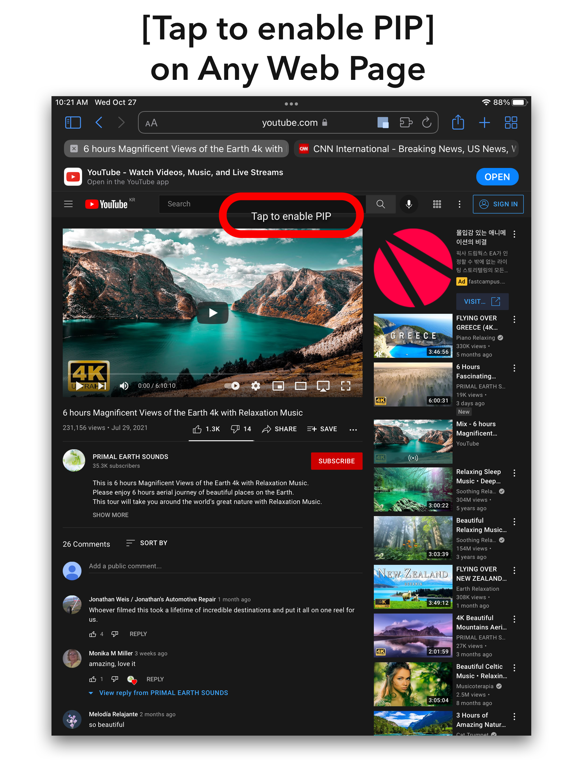Go back using Safari's back arrow
The image size is (576, 768).
99,122
